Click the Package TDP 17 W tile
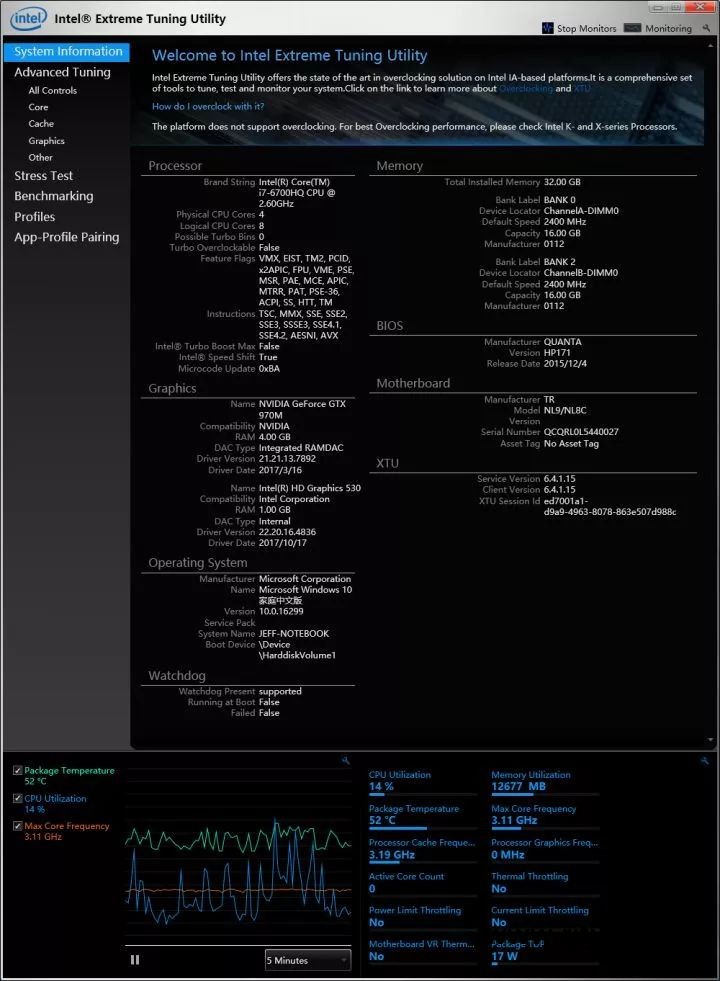720x981 pixels. tap(545, 950)
